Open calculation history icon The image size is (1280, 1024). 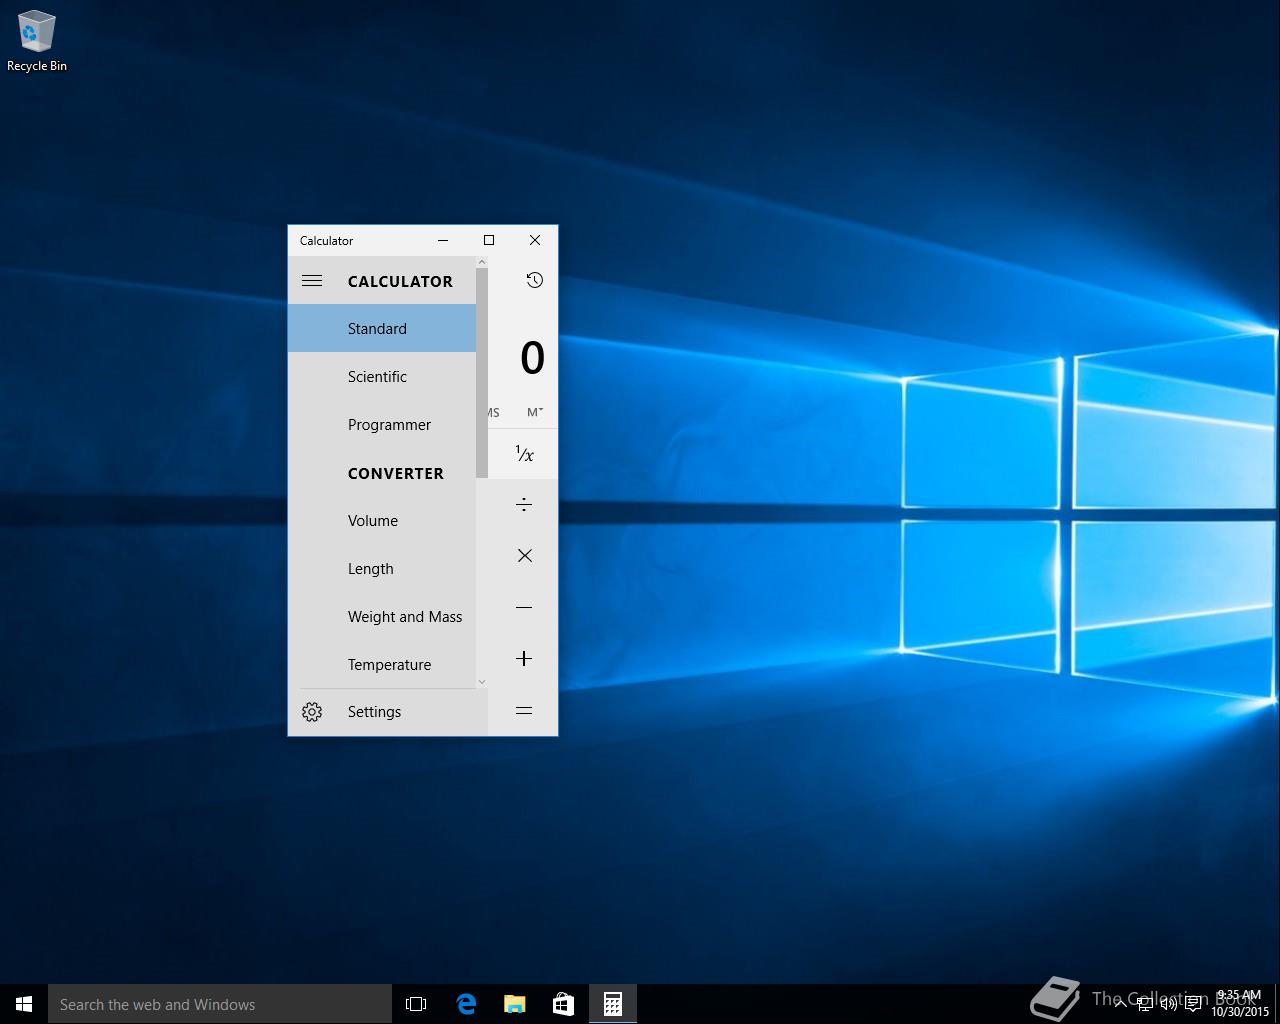click(x=535, y=280)
